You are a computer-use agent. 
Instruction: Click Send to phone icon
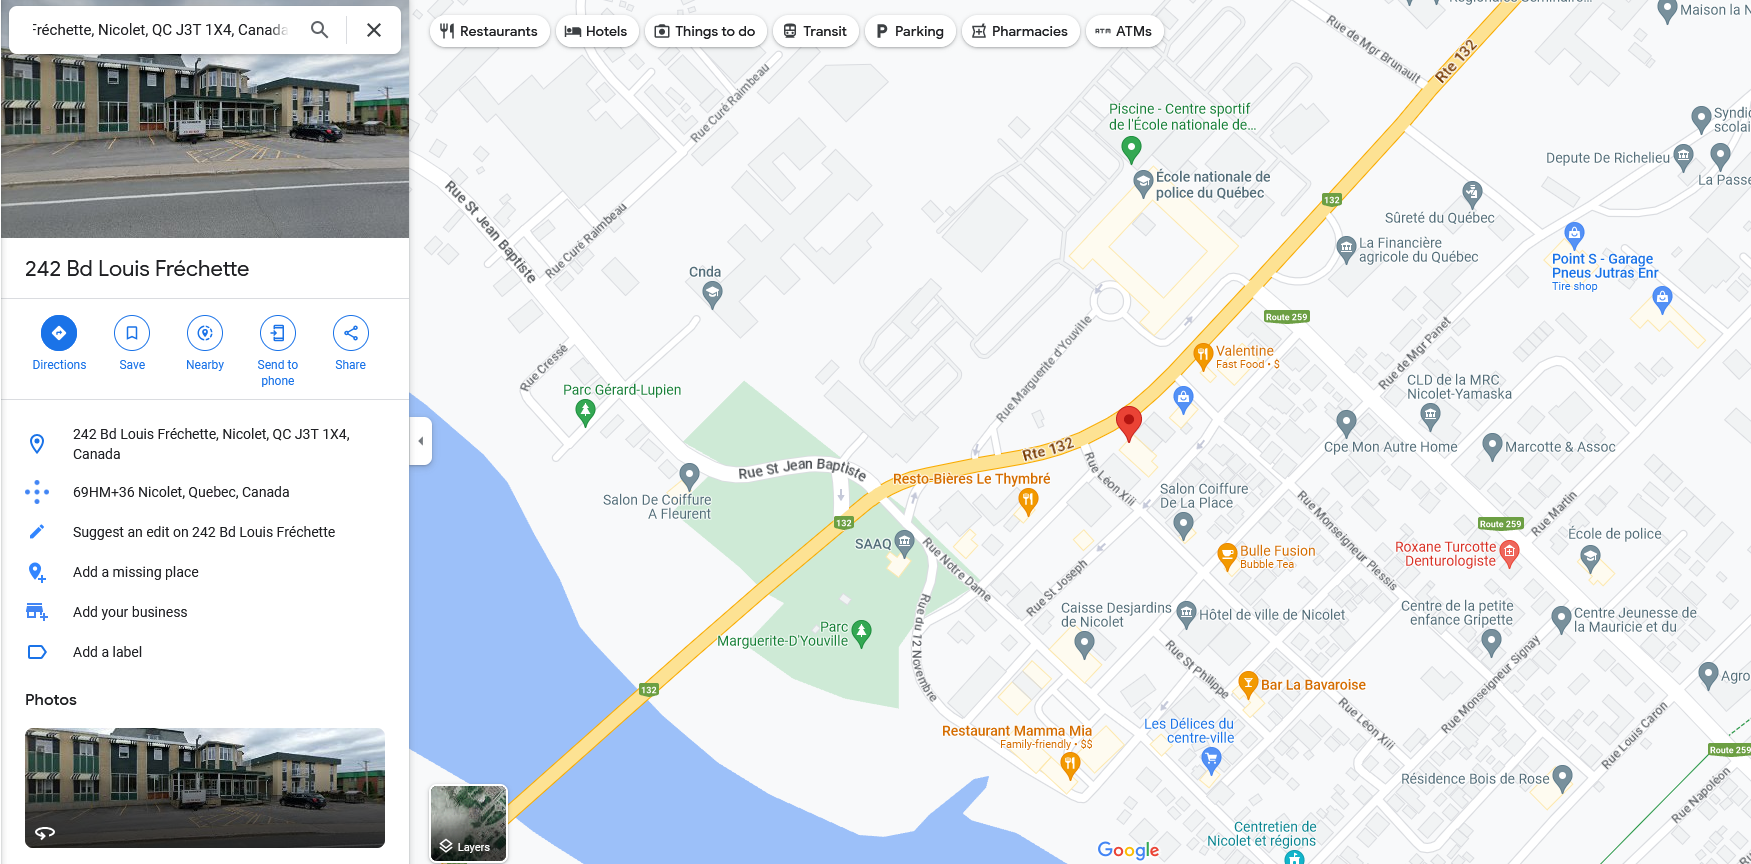(x=278, y=333)
